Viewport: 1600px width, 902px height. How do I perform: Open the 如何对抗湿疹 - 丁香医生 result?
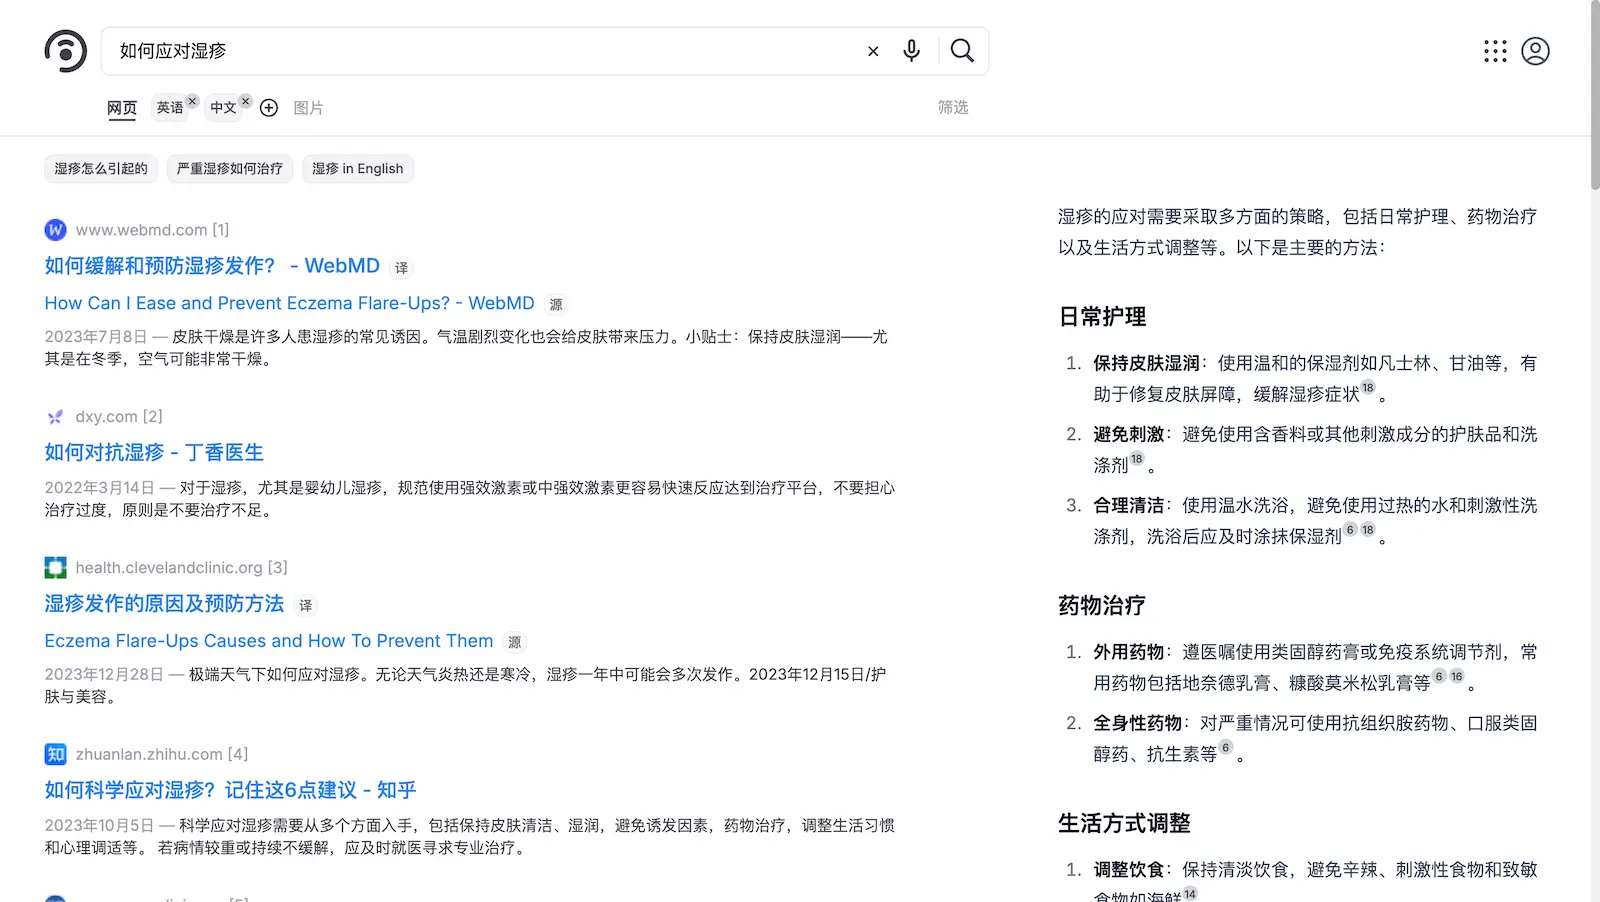coord(154,453)
